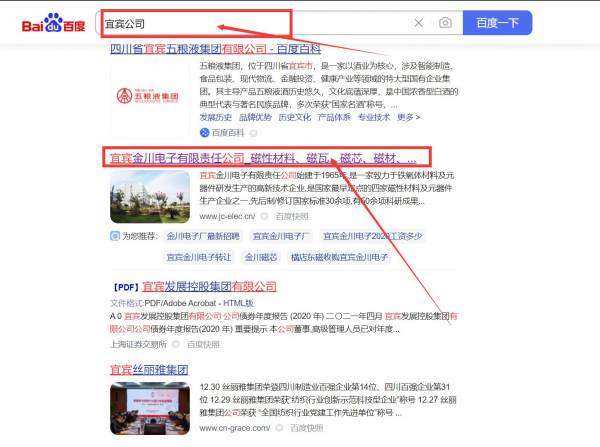Click Baidu Baike paw source icon
The height and width of the screenshot is (447, 600).
coord(204,132)
